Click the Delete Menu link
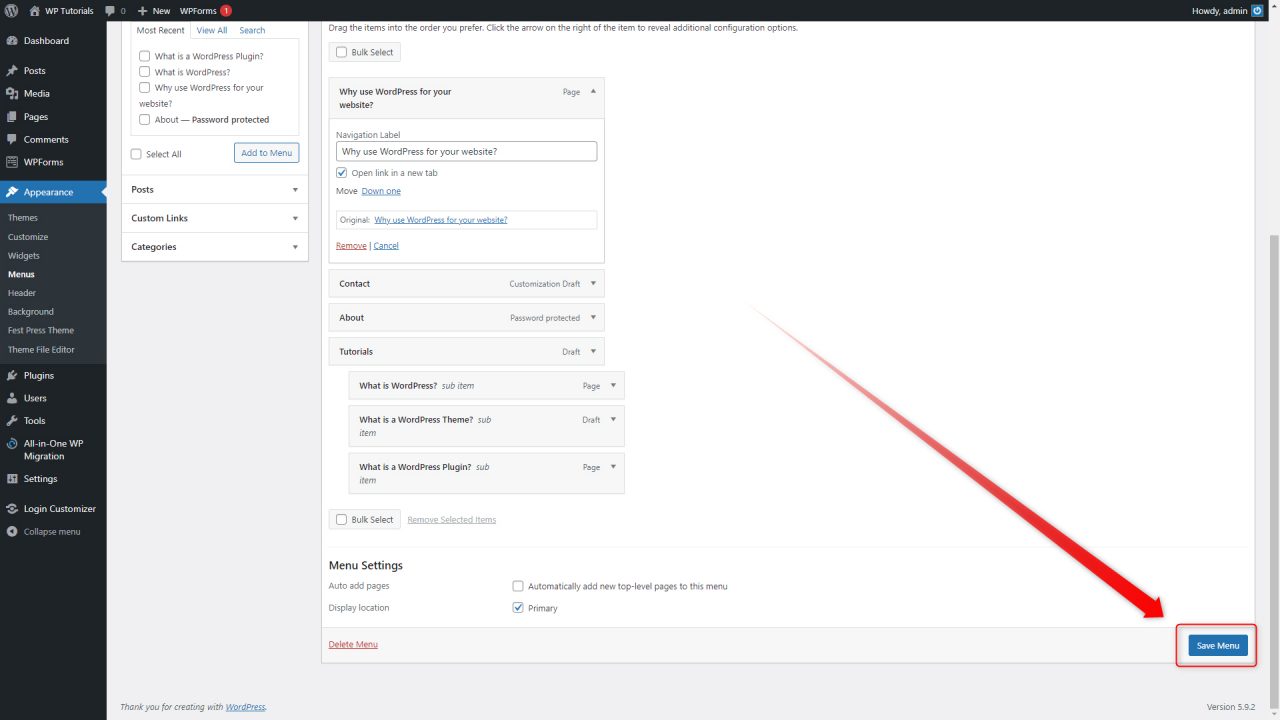This screenshot has height=720, width=1280. click(352, 644)
